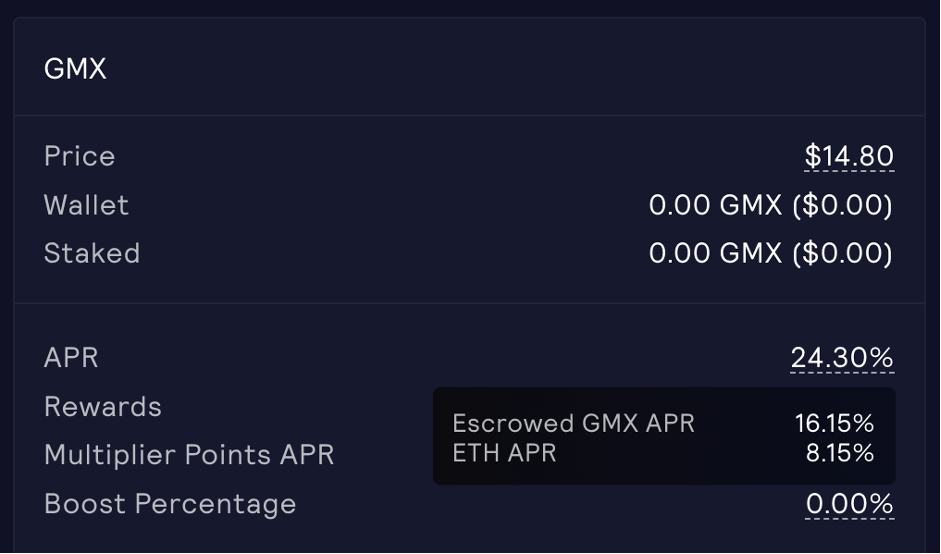941x554 pixels.
Task: Click the Boost Percentage label
Action: [x=170, y=504]
